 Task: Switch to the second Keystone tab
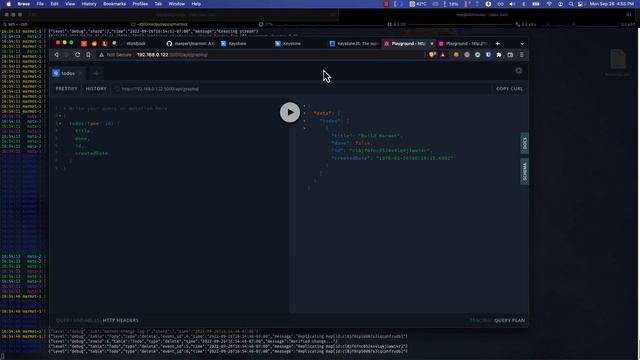coord(299,44)
